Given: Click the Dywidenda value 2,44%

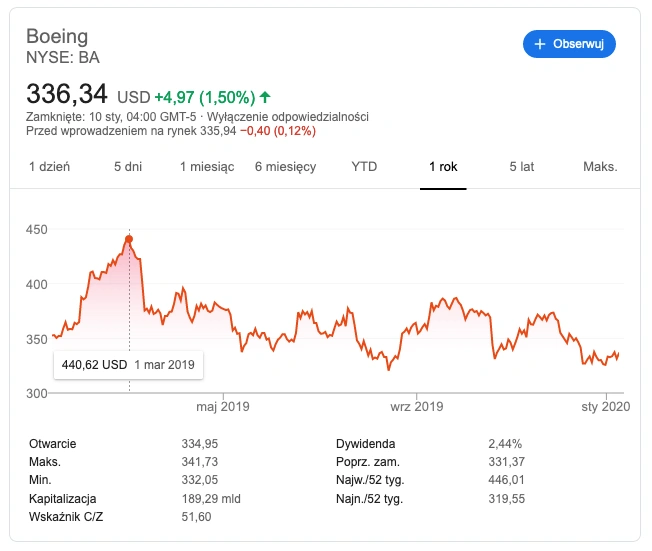Looking at the screenshot, I should (x=505, y=444).
